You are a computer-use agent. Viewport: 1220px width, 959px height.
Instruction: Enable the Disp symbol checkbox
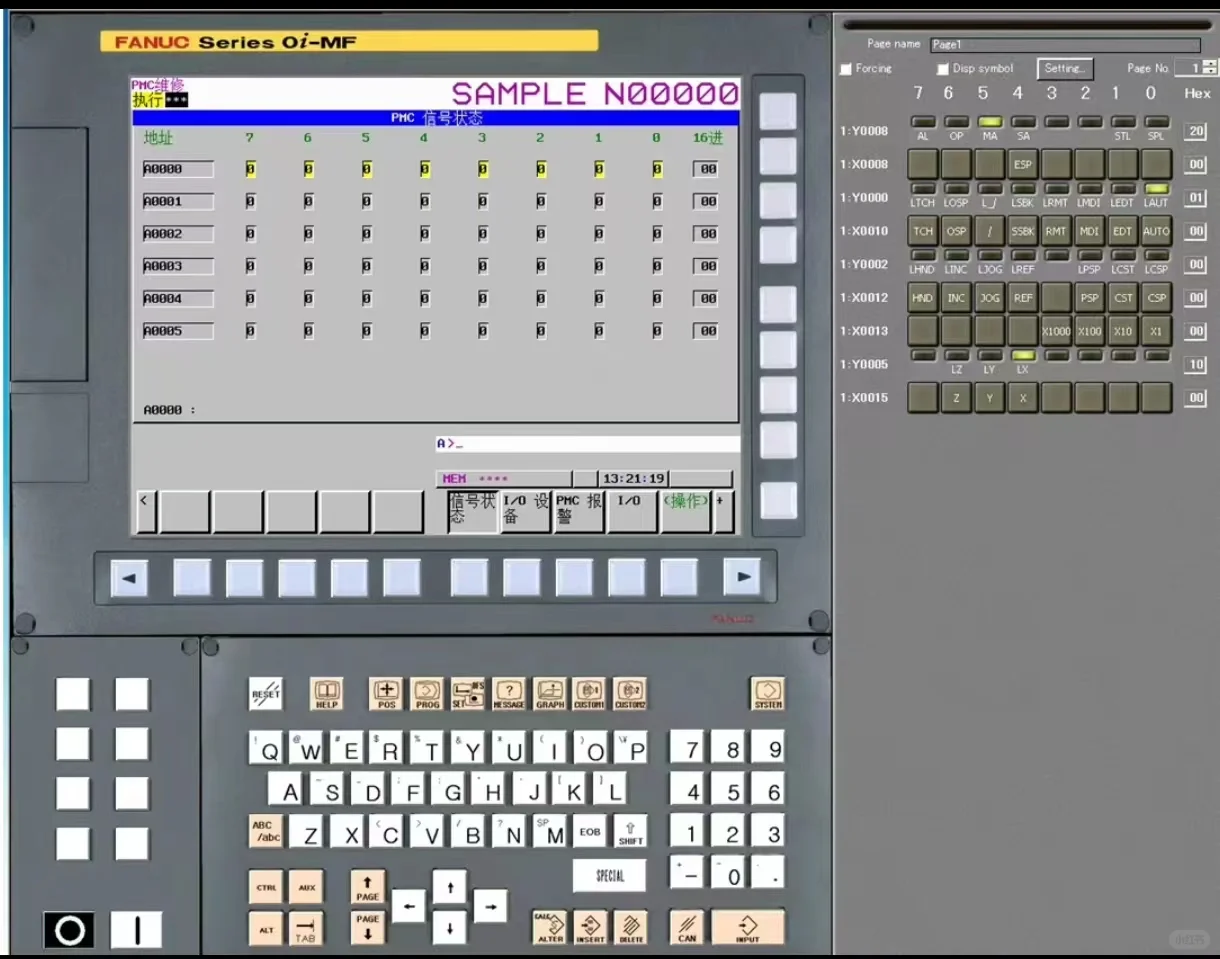point(942,69)
